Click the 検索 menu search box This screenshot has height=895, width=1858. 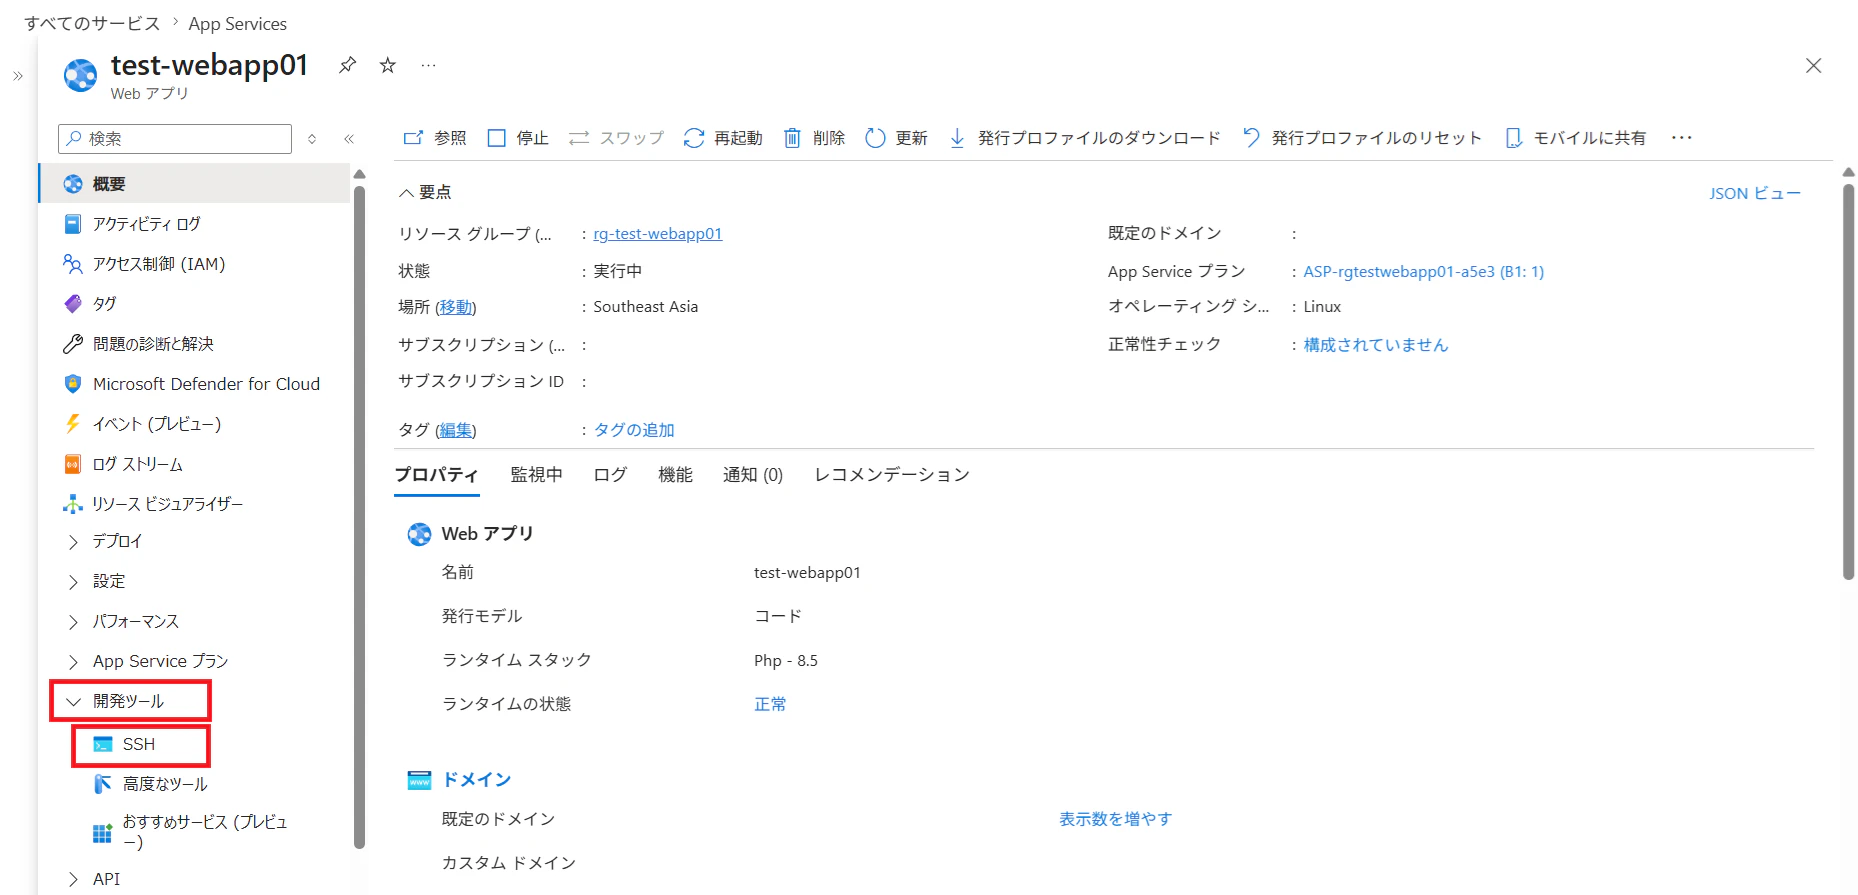tap(175, 139)
